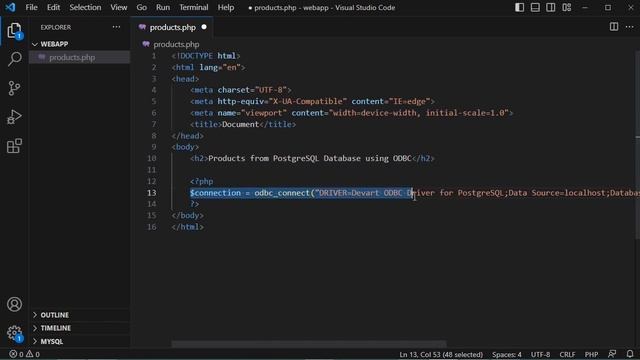Viewport: 640px width, 360px height.
Task: Open Customize Layout icon
Action: [567, 7]
